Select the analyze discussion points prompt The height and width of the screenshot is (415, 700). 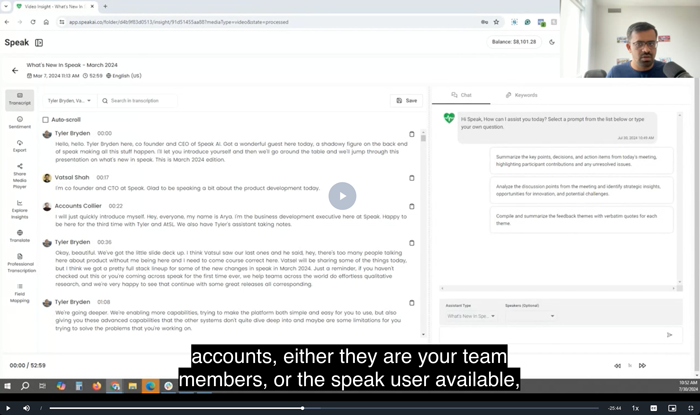coord(581,190)
